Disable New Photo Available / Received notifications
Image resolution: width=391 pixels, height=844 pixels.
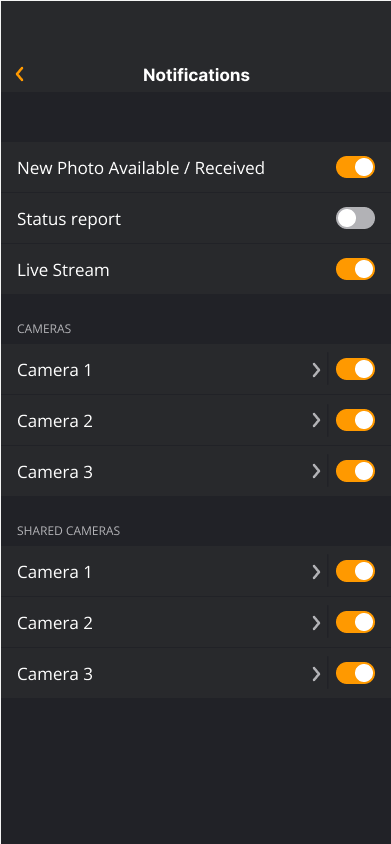click(x=355, y=167)
